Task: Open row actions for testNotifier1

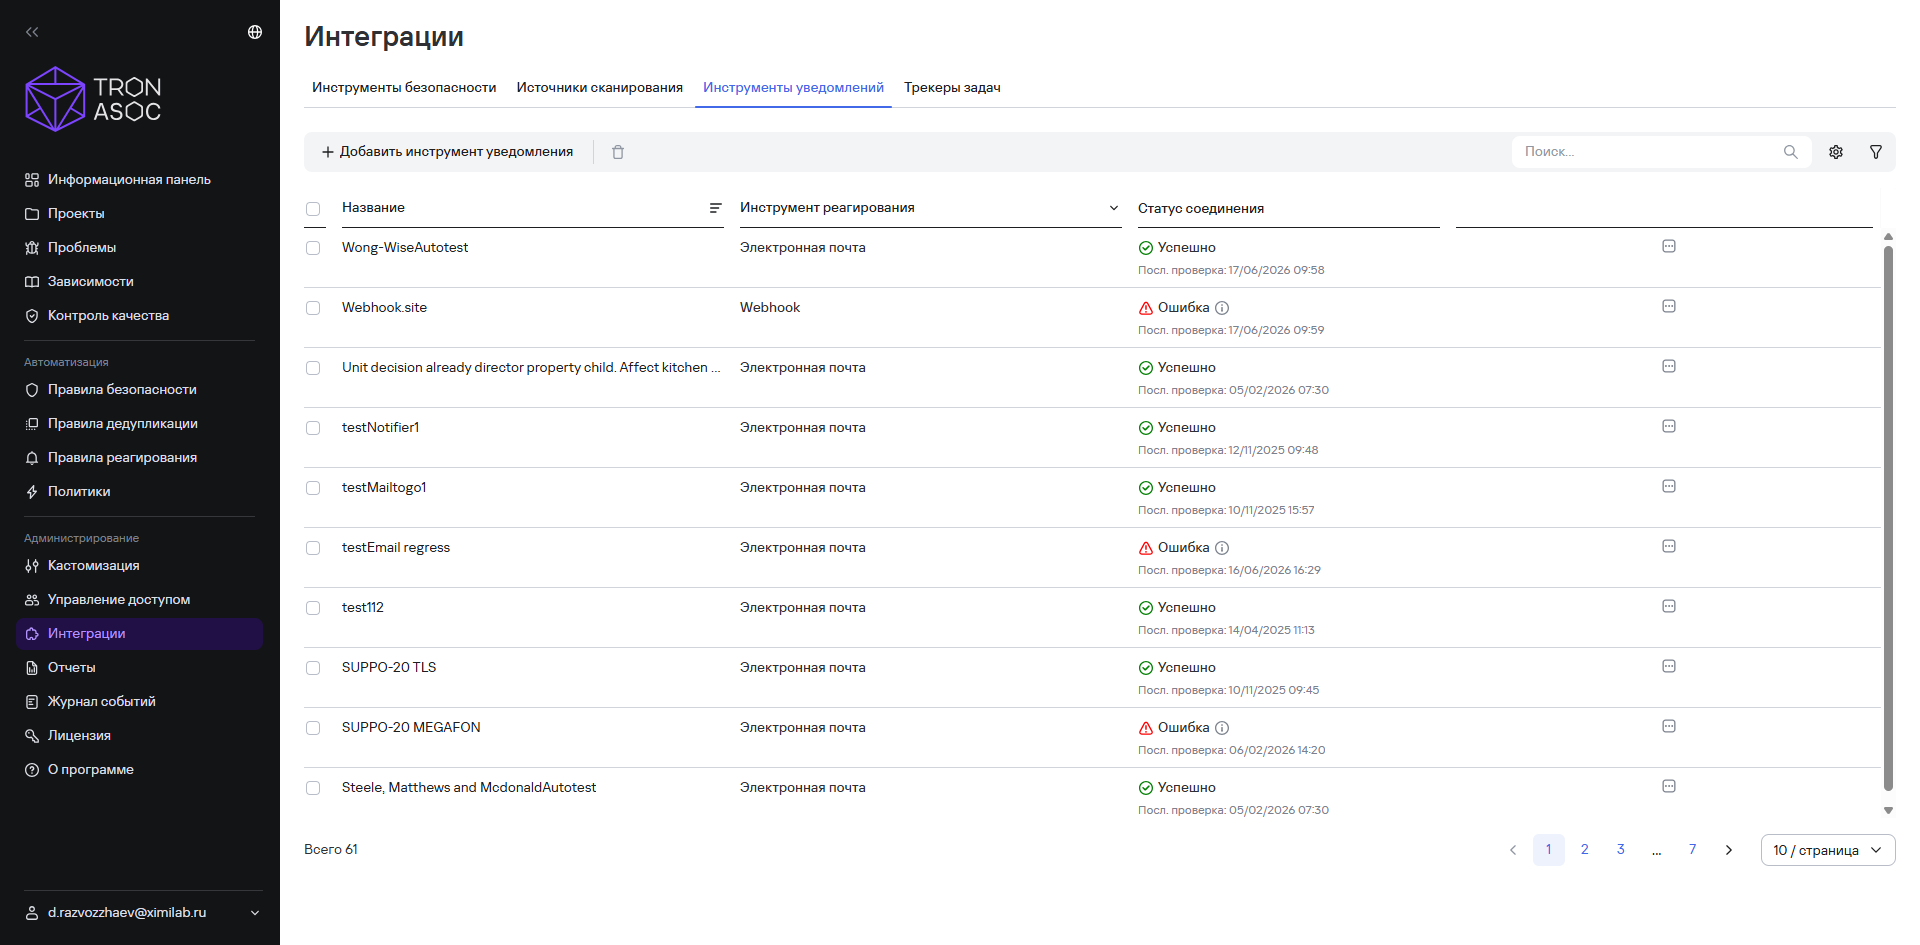Action: 1669,426
